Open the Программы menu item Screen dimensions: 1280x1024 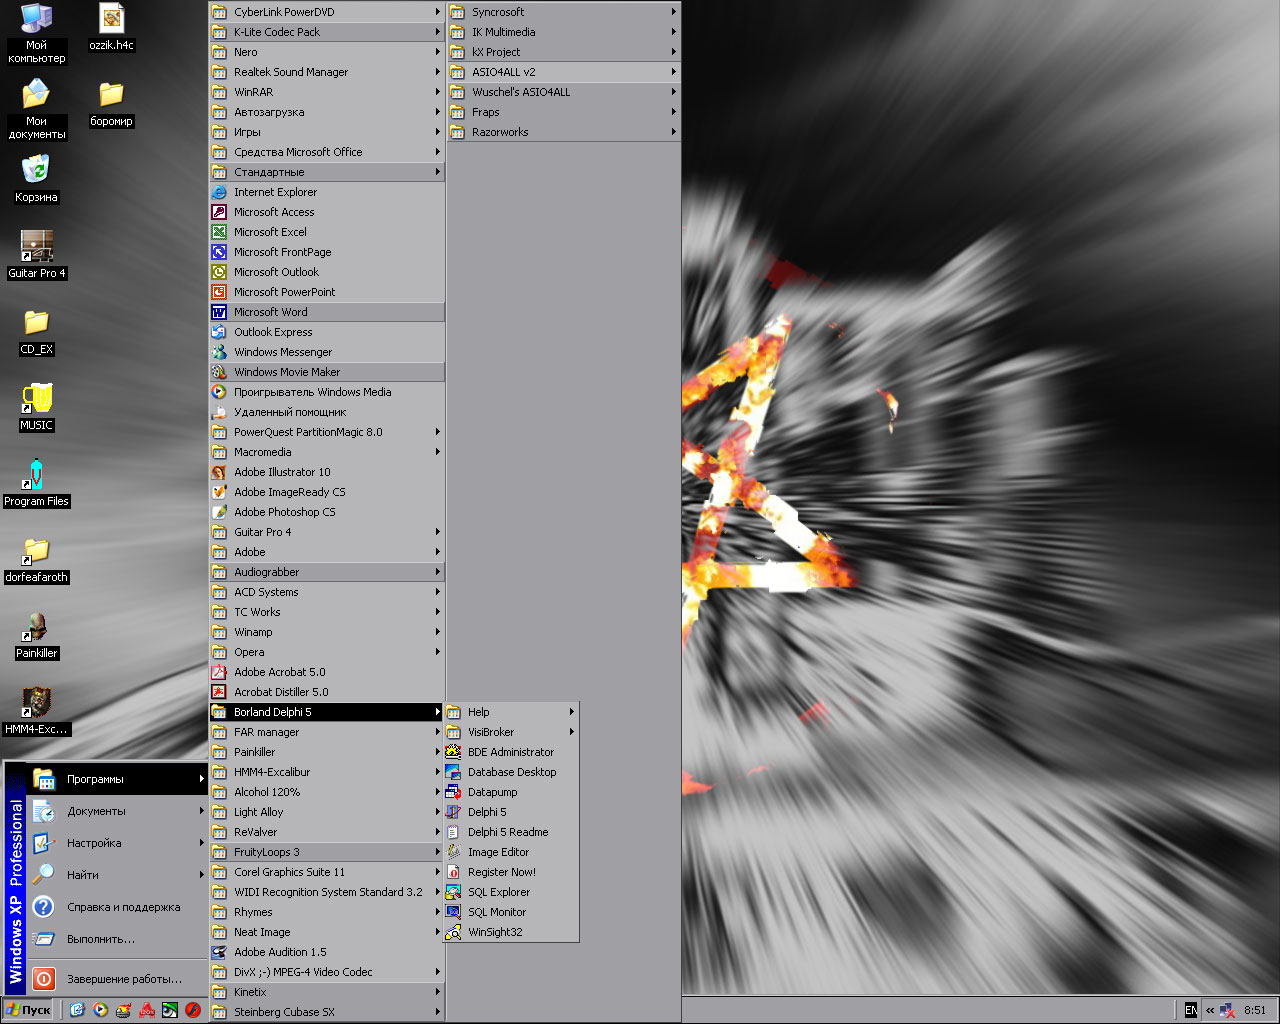118,779
